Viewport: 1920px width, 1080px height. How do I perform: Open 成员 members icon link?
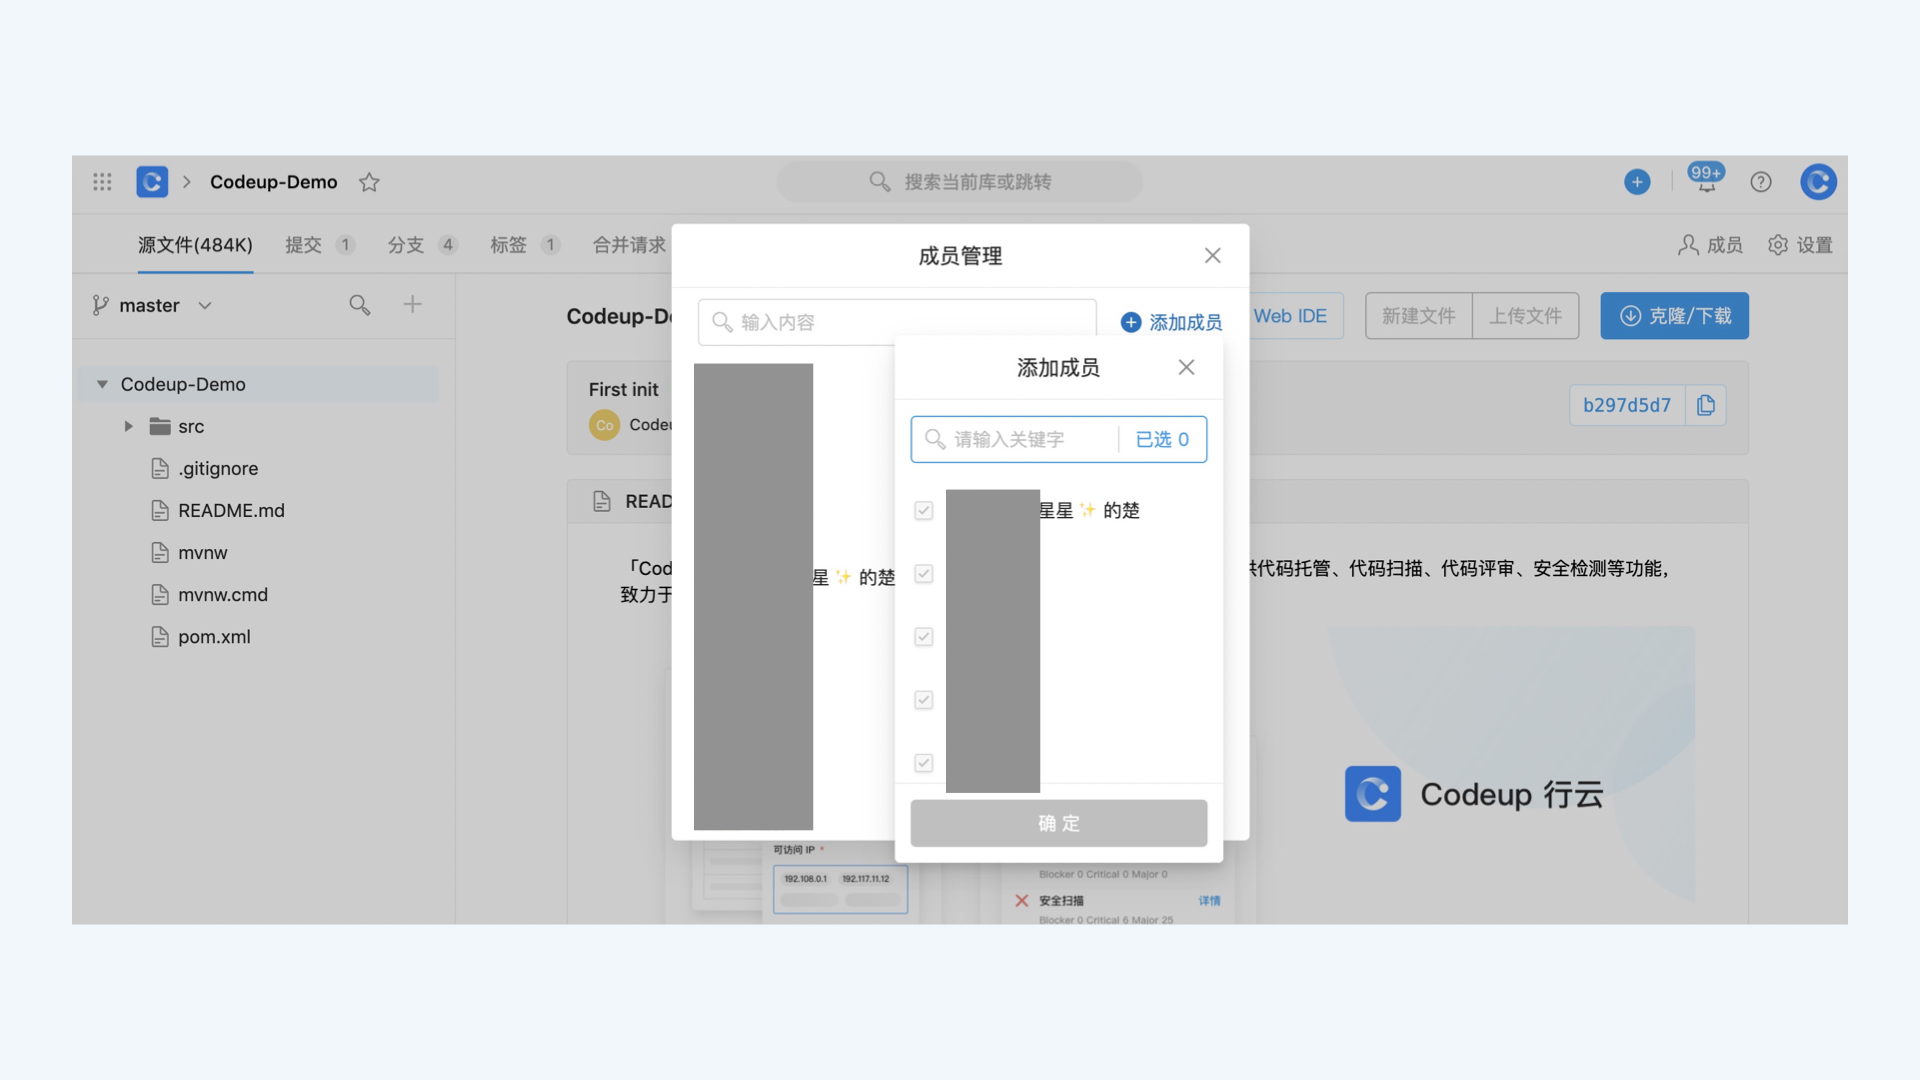(1710, 245)
